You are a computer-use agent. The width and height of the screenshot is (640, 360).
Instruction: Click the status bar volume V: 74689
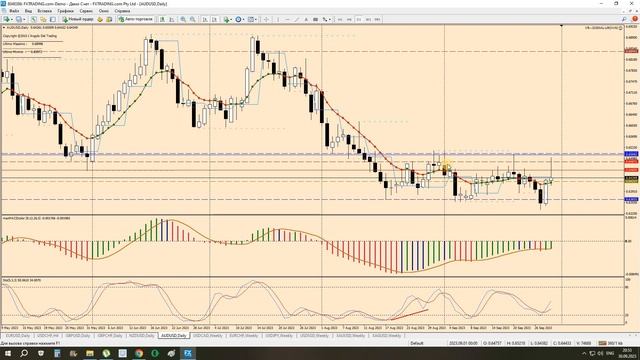(x=584, y=343)
